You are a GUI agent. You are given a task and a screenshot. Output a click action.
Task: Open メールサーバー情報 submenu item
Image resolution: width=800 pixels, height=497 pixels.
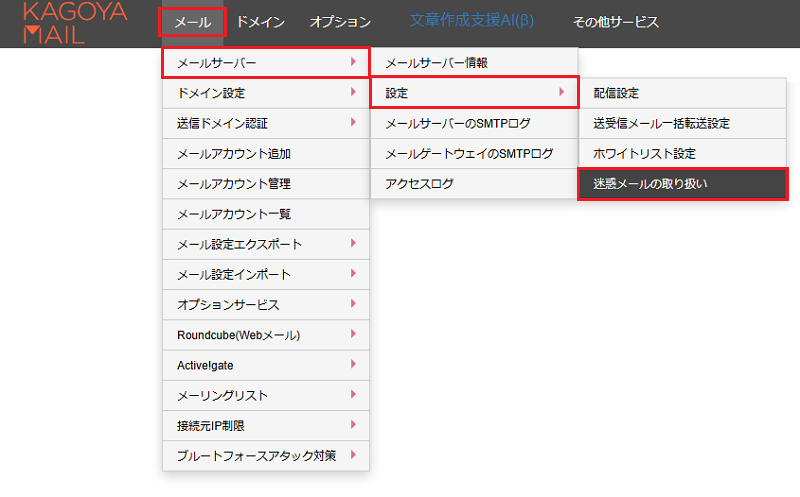(x=474, y=63)
